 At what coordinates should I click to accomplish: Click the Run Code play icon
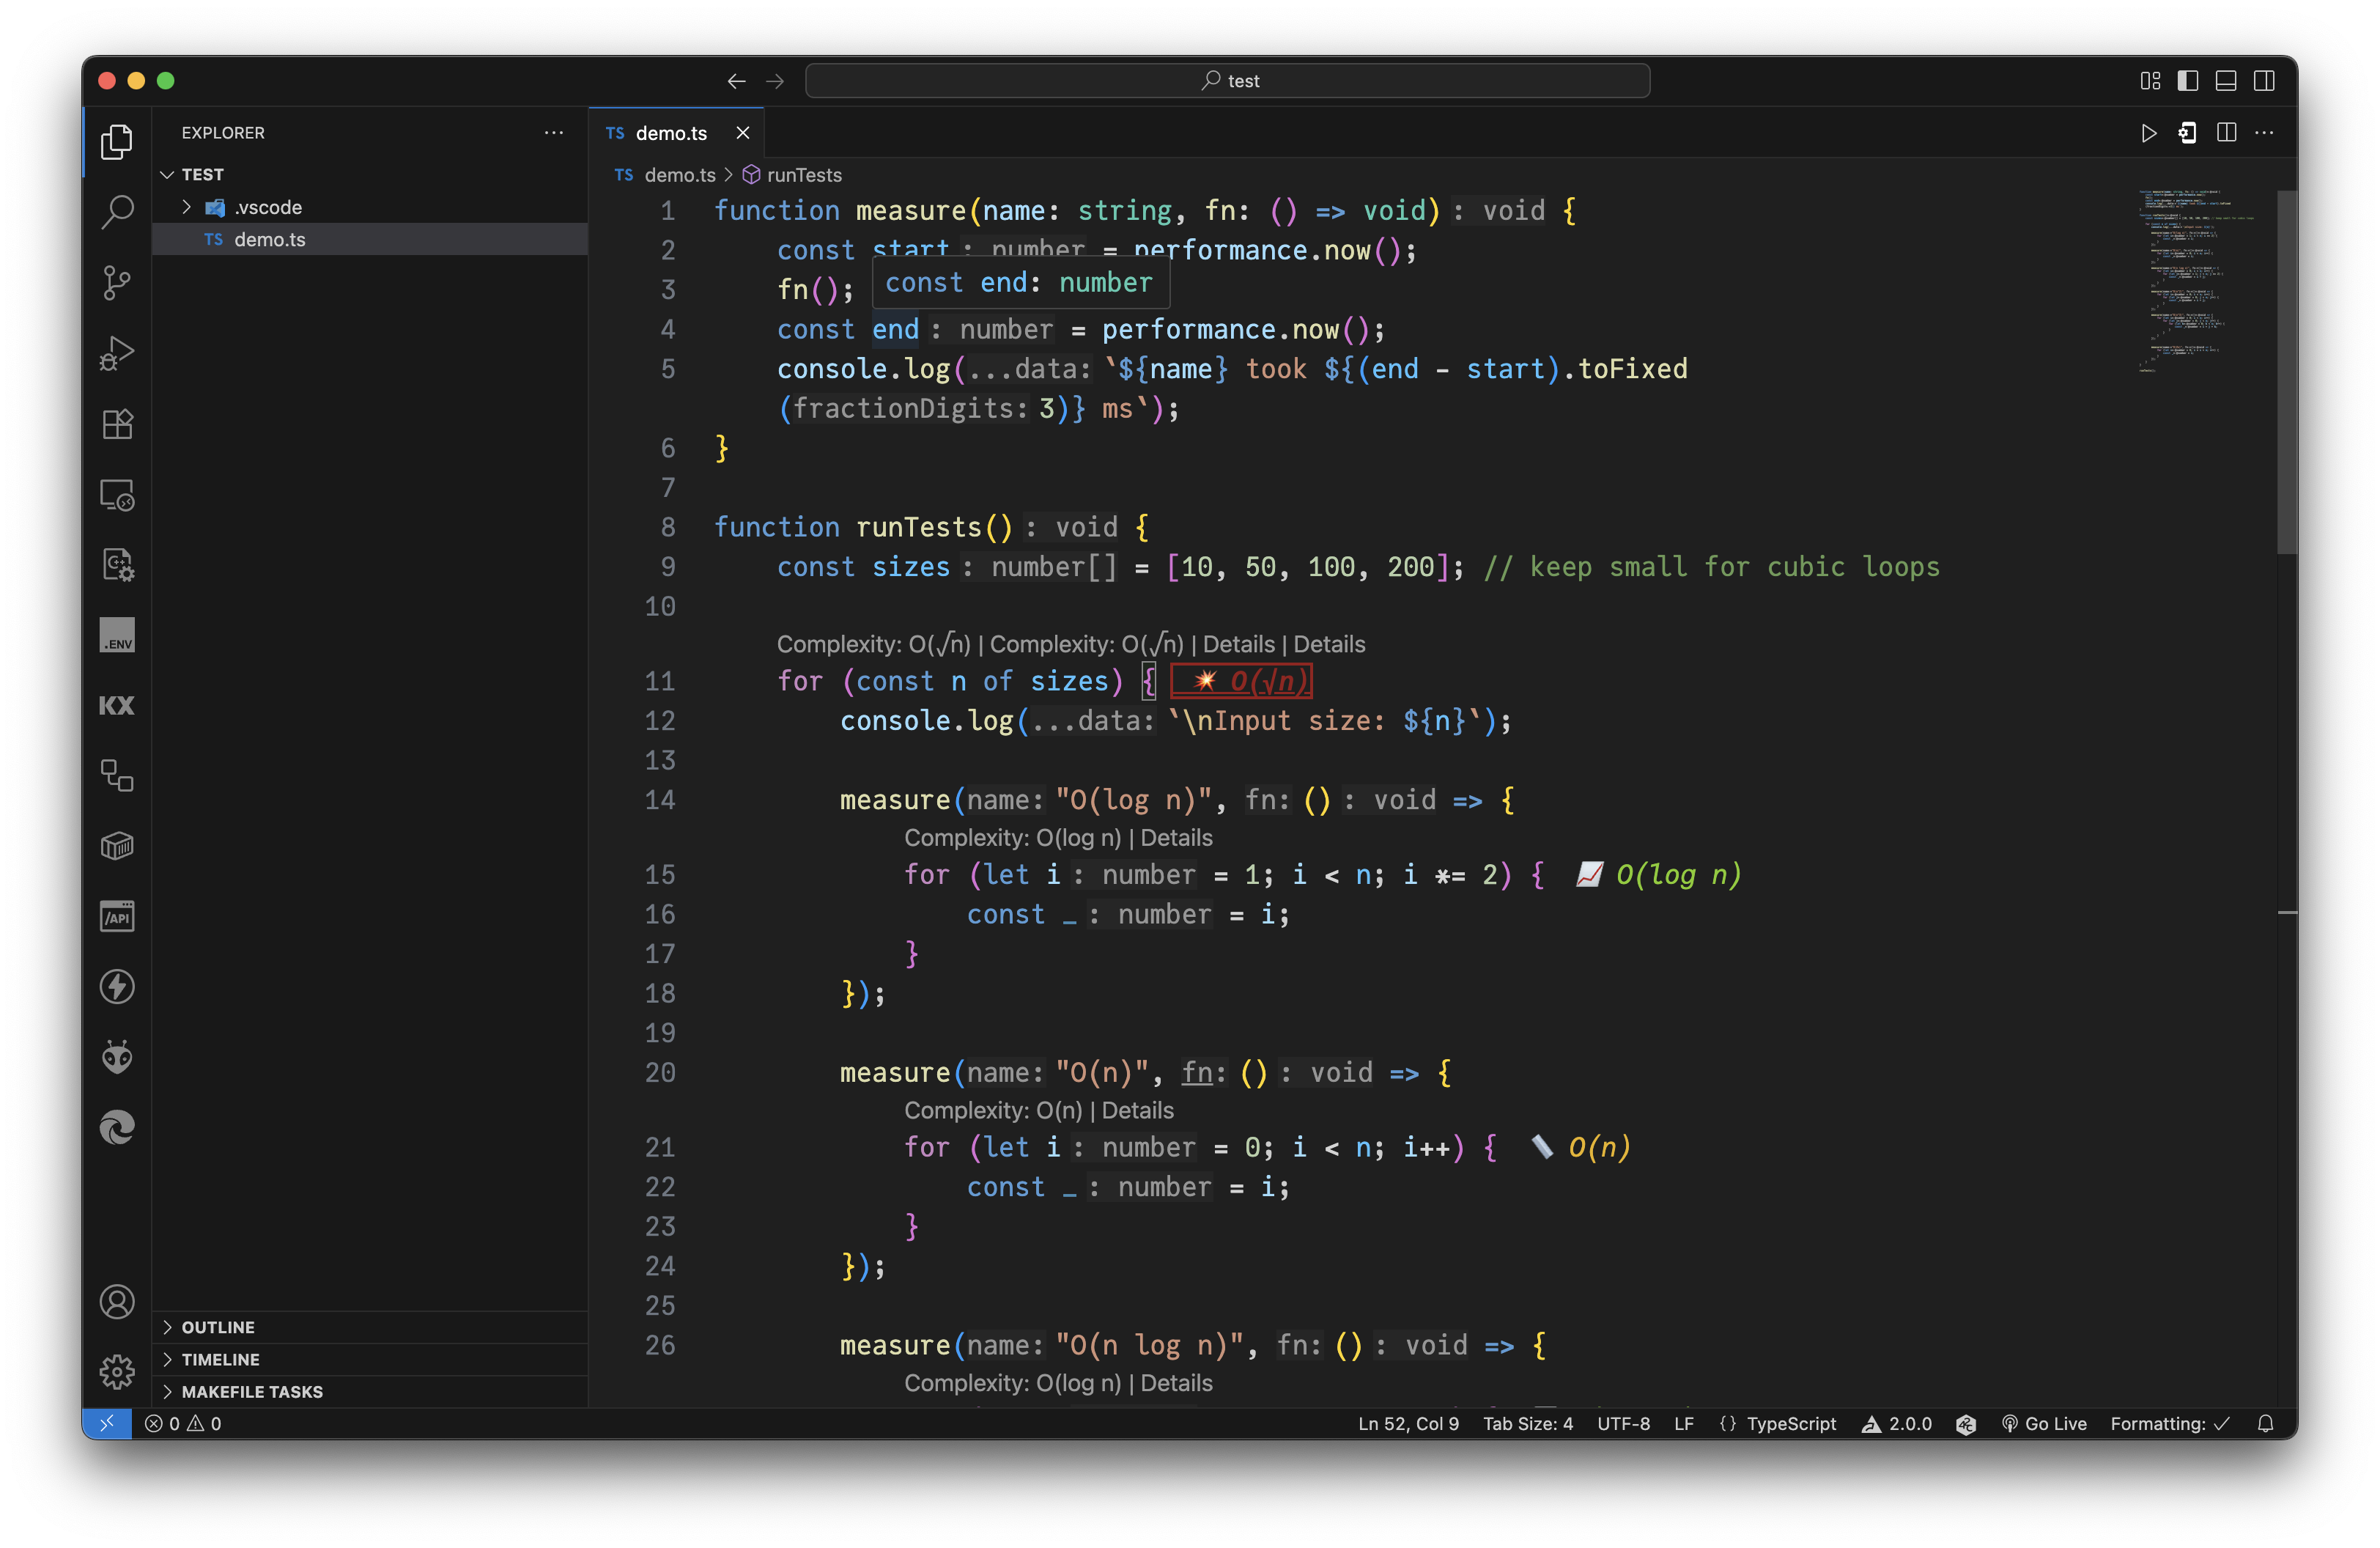pyautogui.click(x=2148, y=133)
